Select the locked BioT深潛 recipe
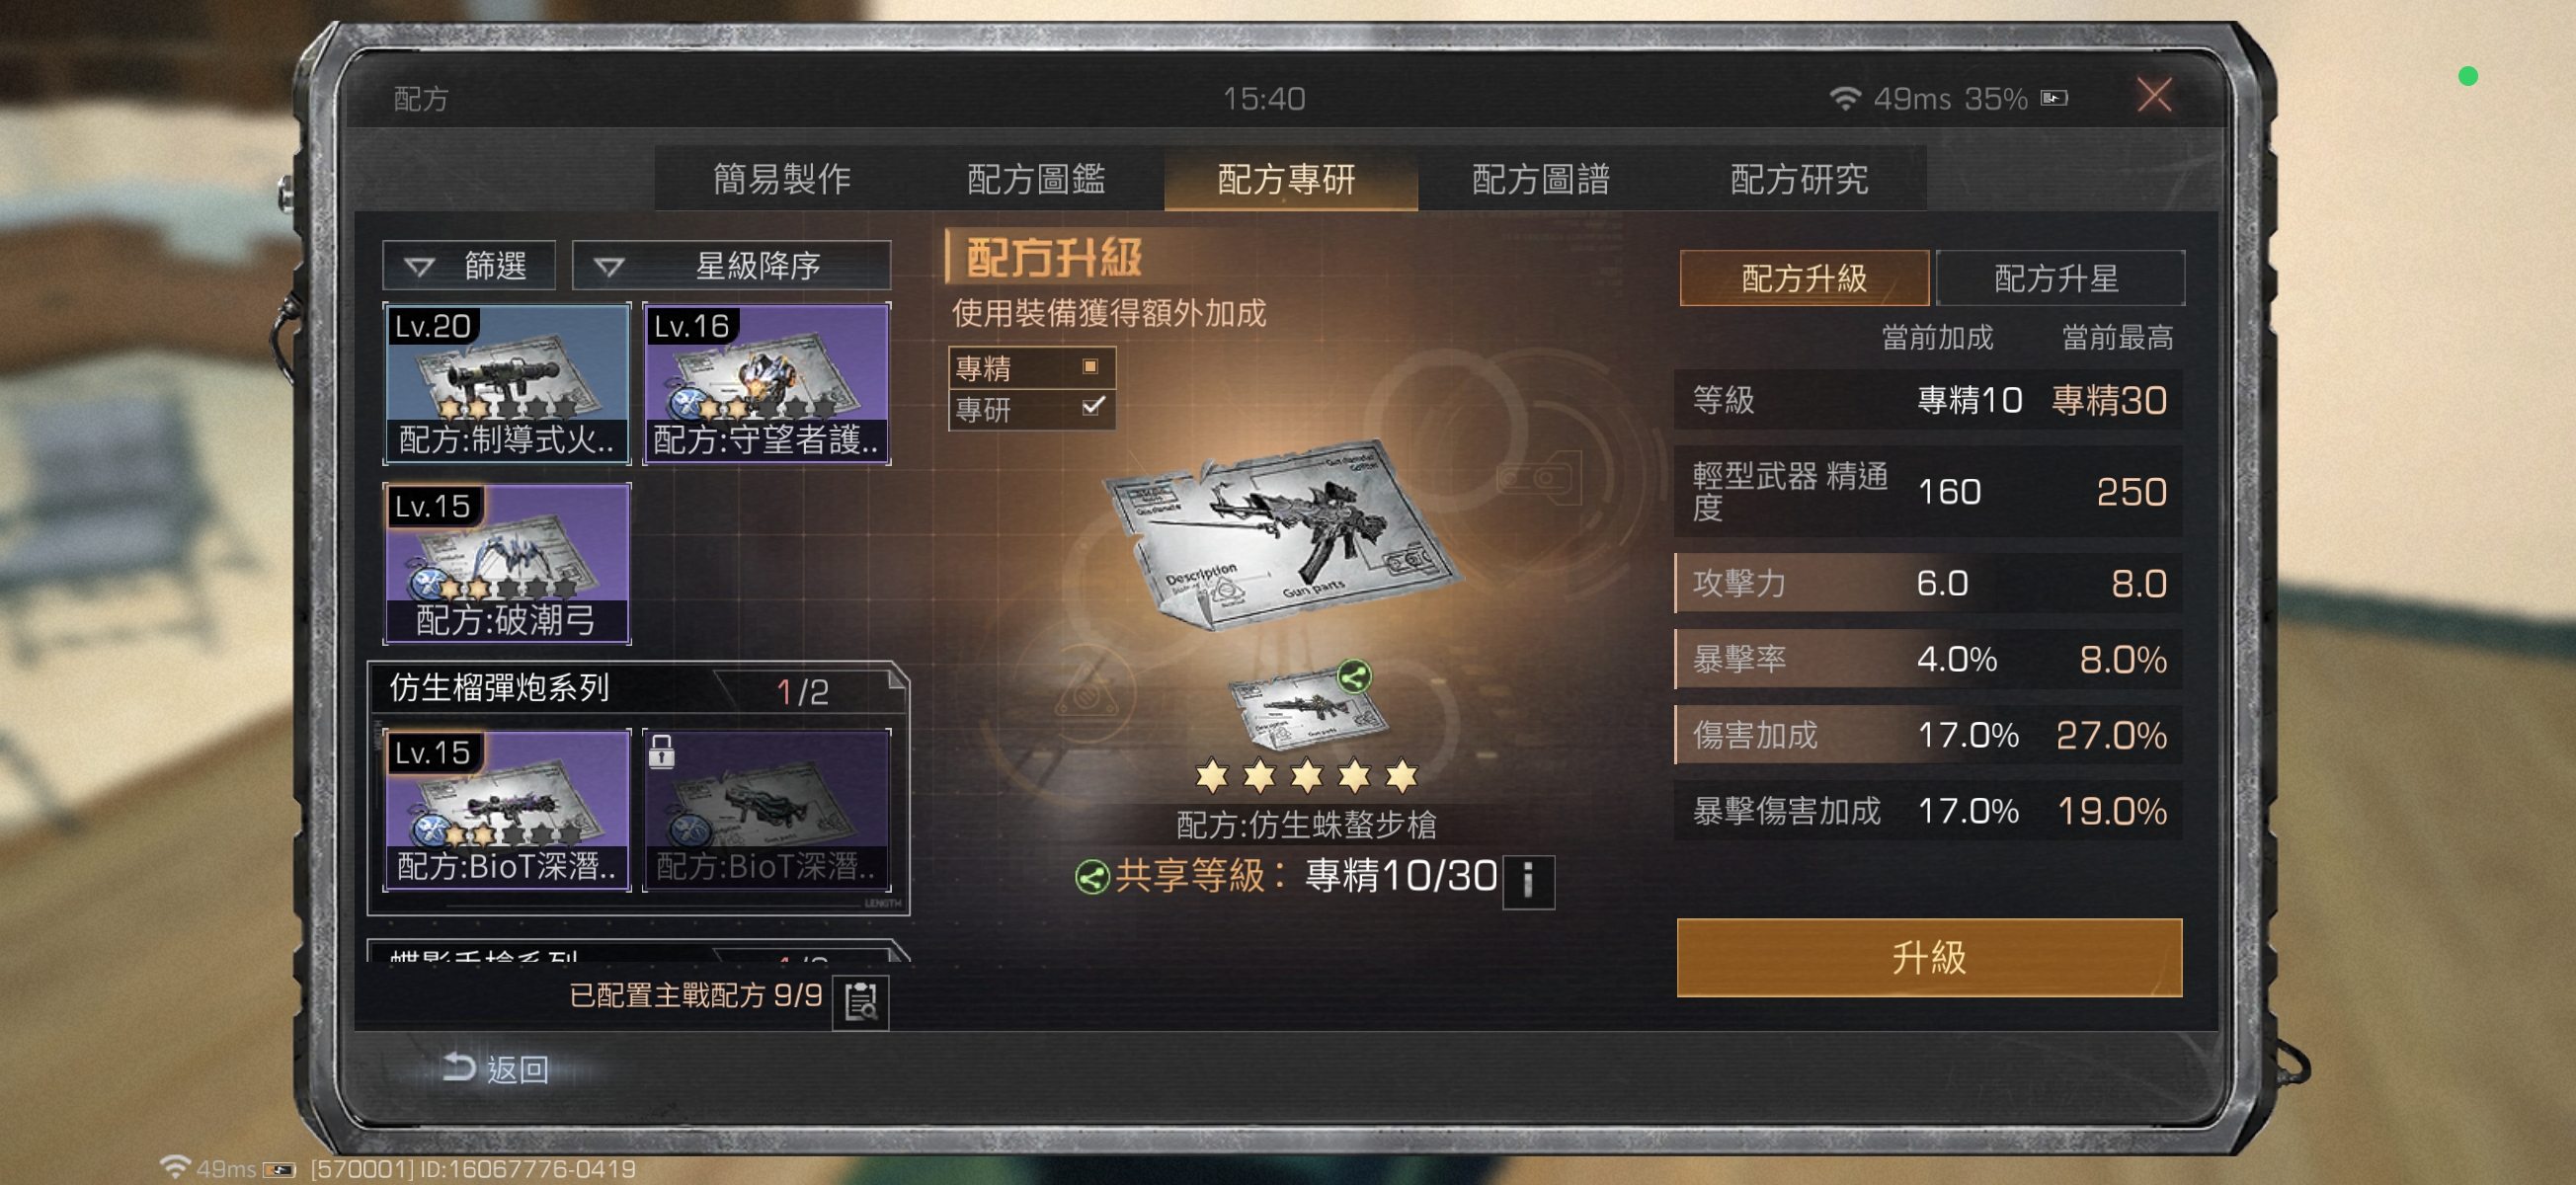Image resolution: width=2576 pixels, height=1185 pixels. (x=766, y=809)
